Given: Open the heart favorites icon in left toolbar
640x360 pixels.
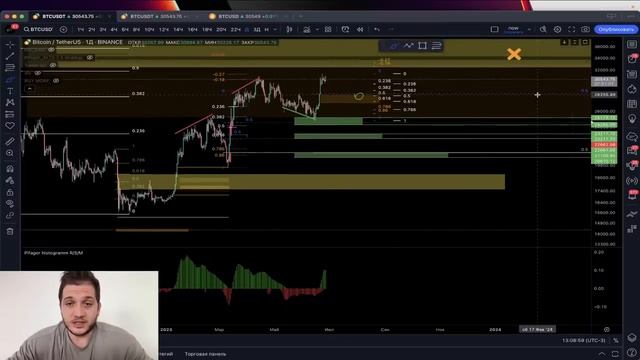Looking at the screenshot, I should pos(10,126).
